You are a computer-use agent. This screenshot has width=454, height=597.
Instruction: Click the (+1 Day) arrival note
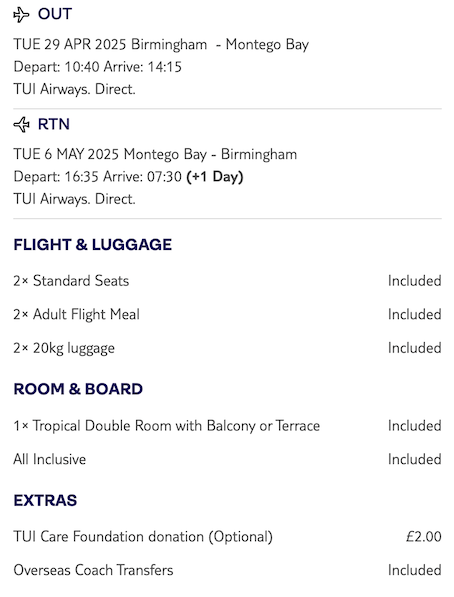214,177
